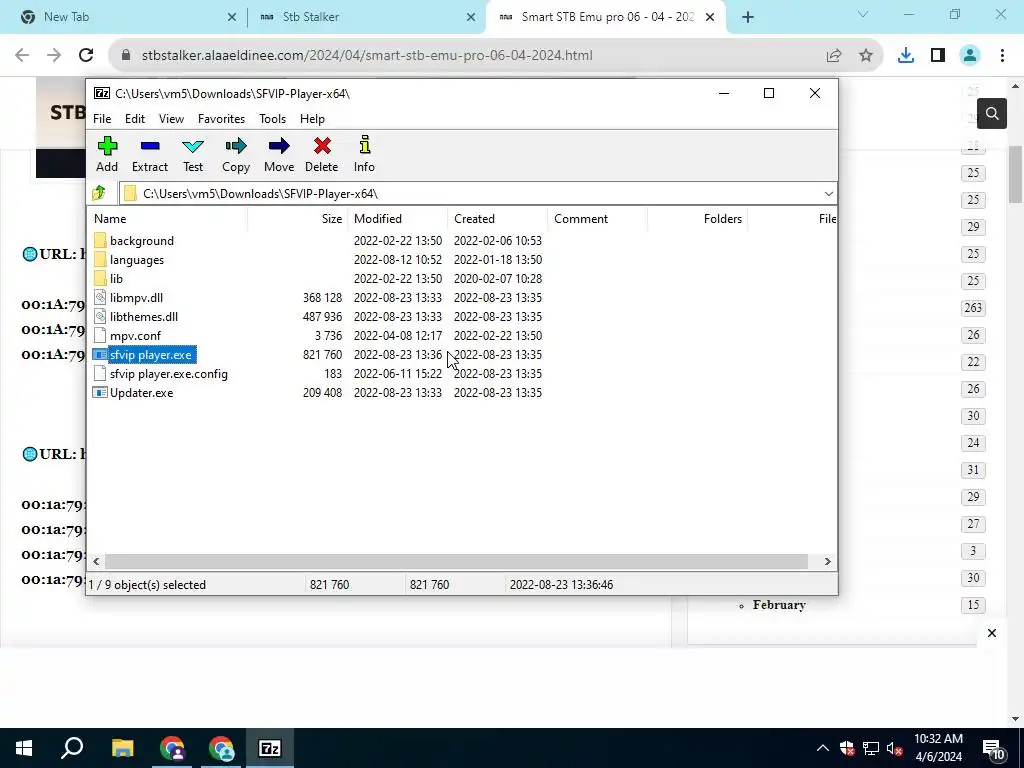The width and height of the screenshot is (1024, 768).
Task: Open taskbar search icon
Action: (72, 748)
